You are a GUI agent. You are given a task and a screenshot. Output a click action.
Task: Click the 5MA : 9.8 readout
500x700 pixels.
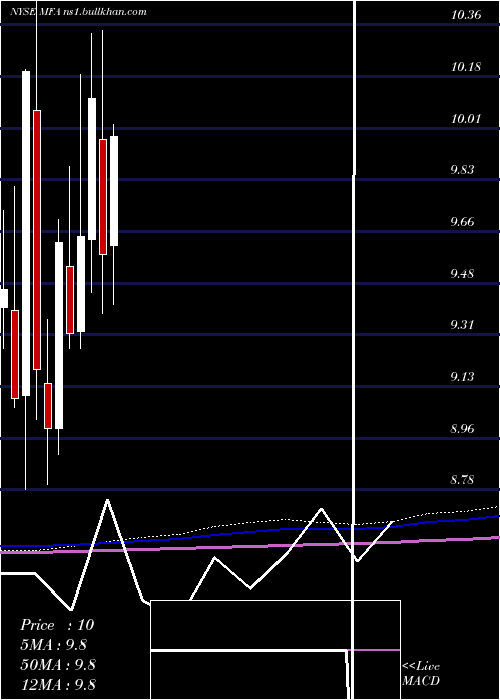(54, 645)
